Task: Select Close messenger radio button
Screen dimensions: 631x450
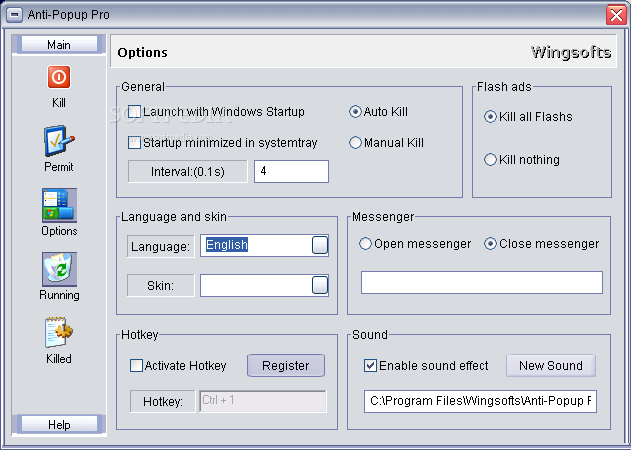Action: (x=490, y=244)
